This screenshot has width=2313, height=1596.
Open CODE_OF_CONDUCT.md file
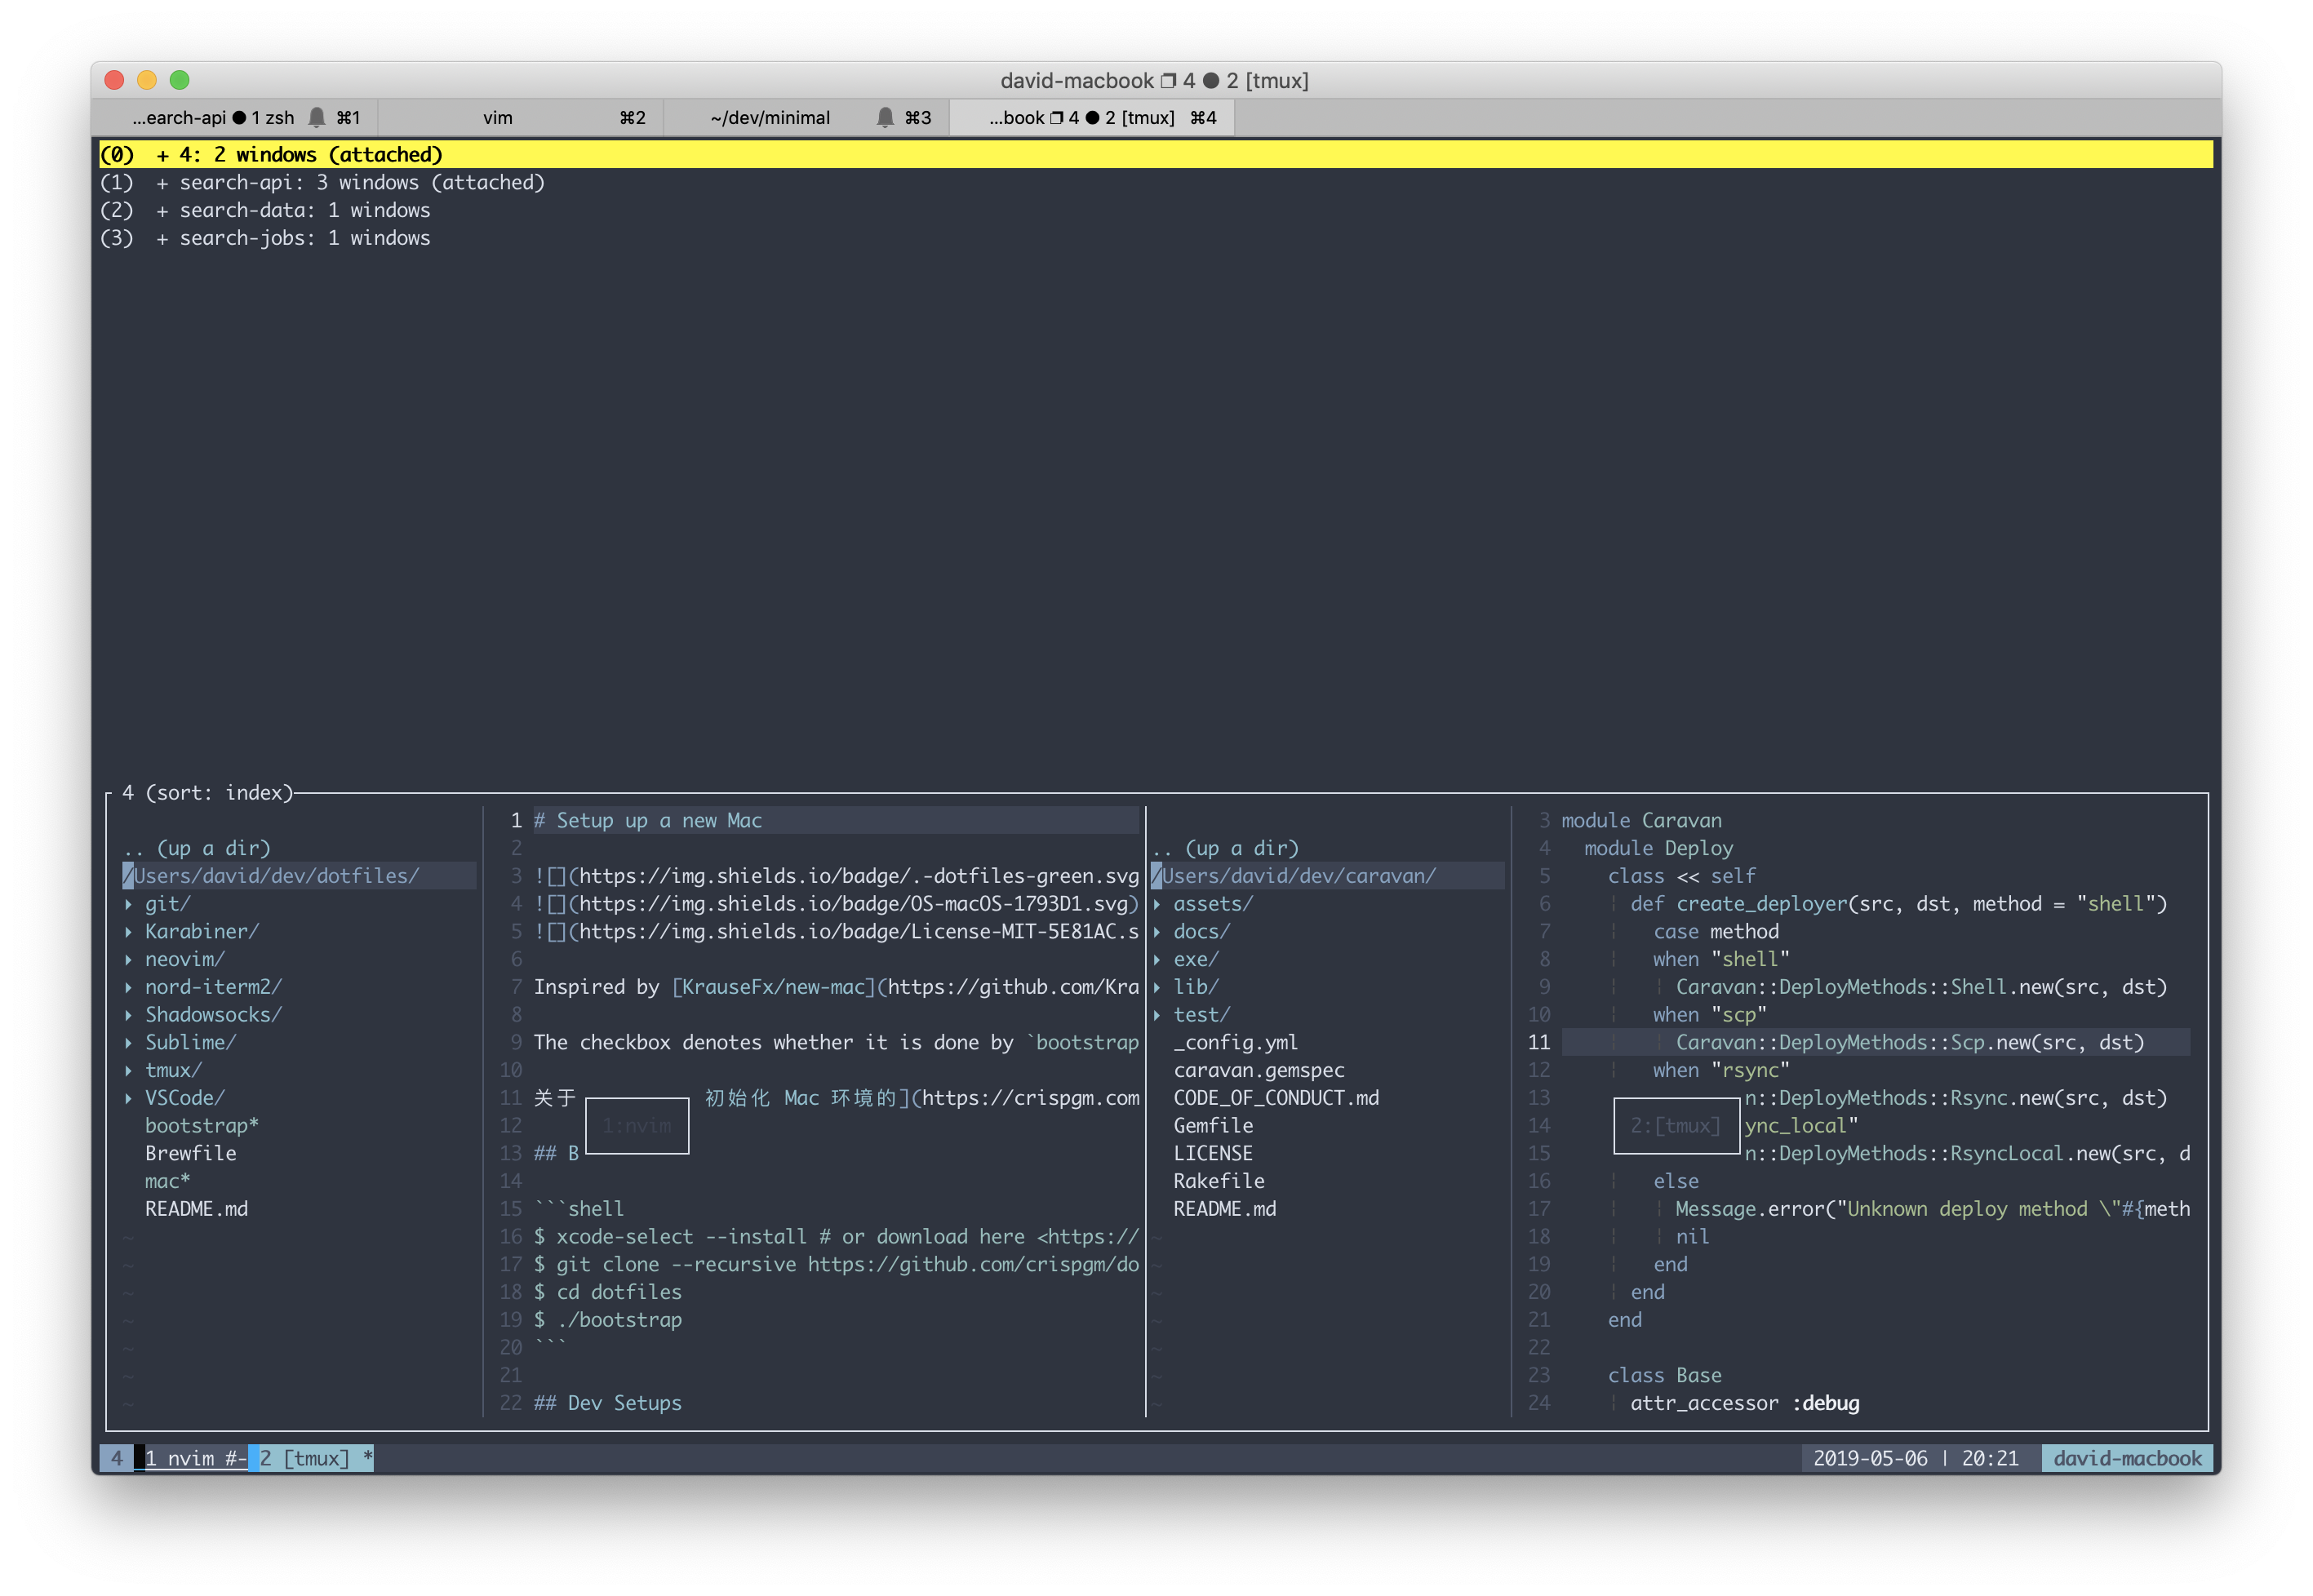[x=1276, y=1098]
